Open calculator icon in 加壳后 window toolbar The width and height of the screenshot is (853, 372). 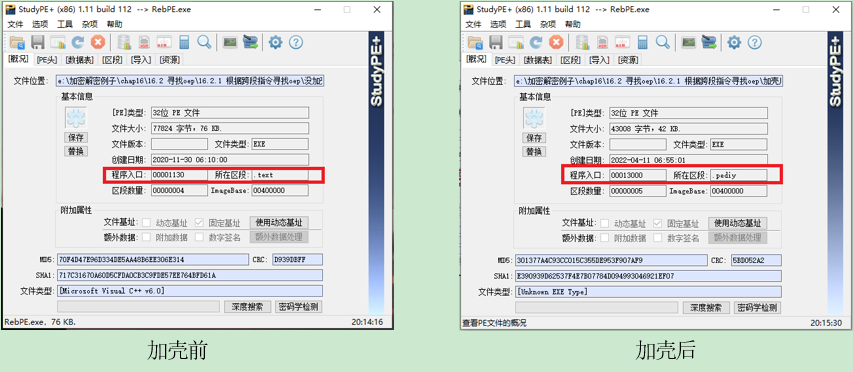(x=642, y=42)
